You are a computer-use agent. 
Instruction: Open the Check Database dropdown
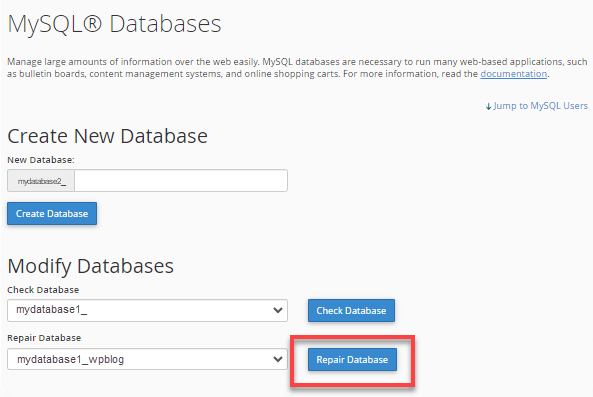(147, 310)
